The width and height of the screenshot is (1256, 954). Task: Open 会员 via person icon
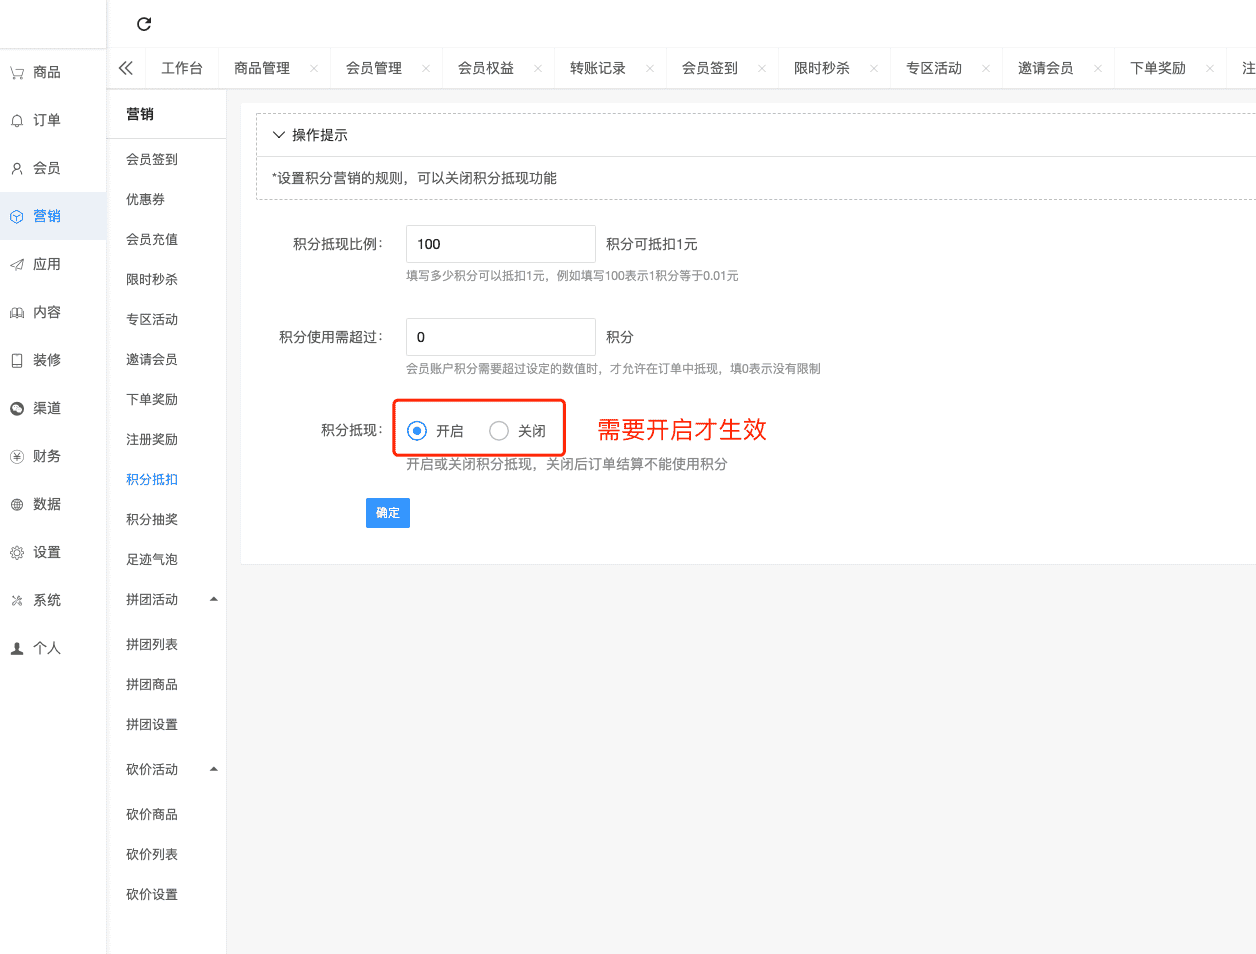17,168
